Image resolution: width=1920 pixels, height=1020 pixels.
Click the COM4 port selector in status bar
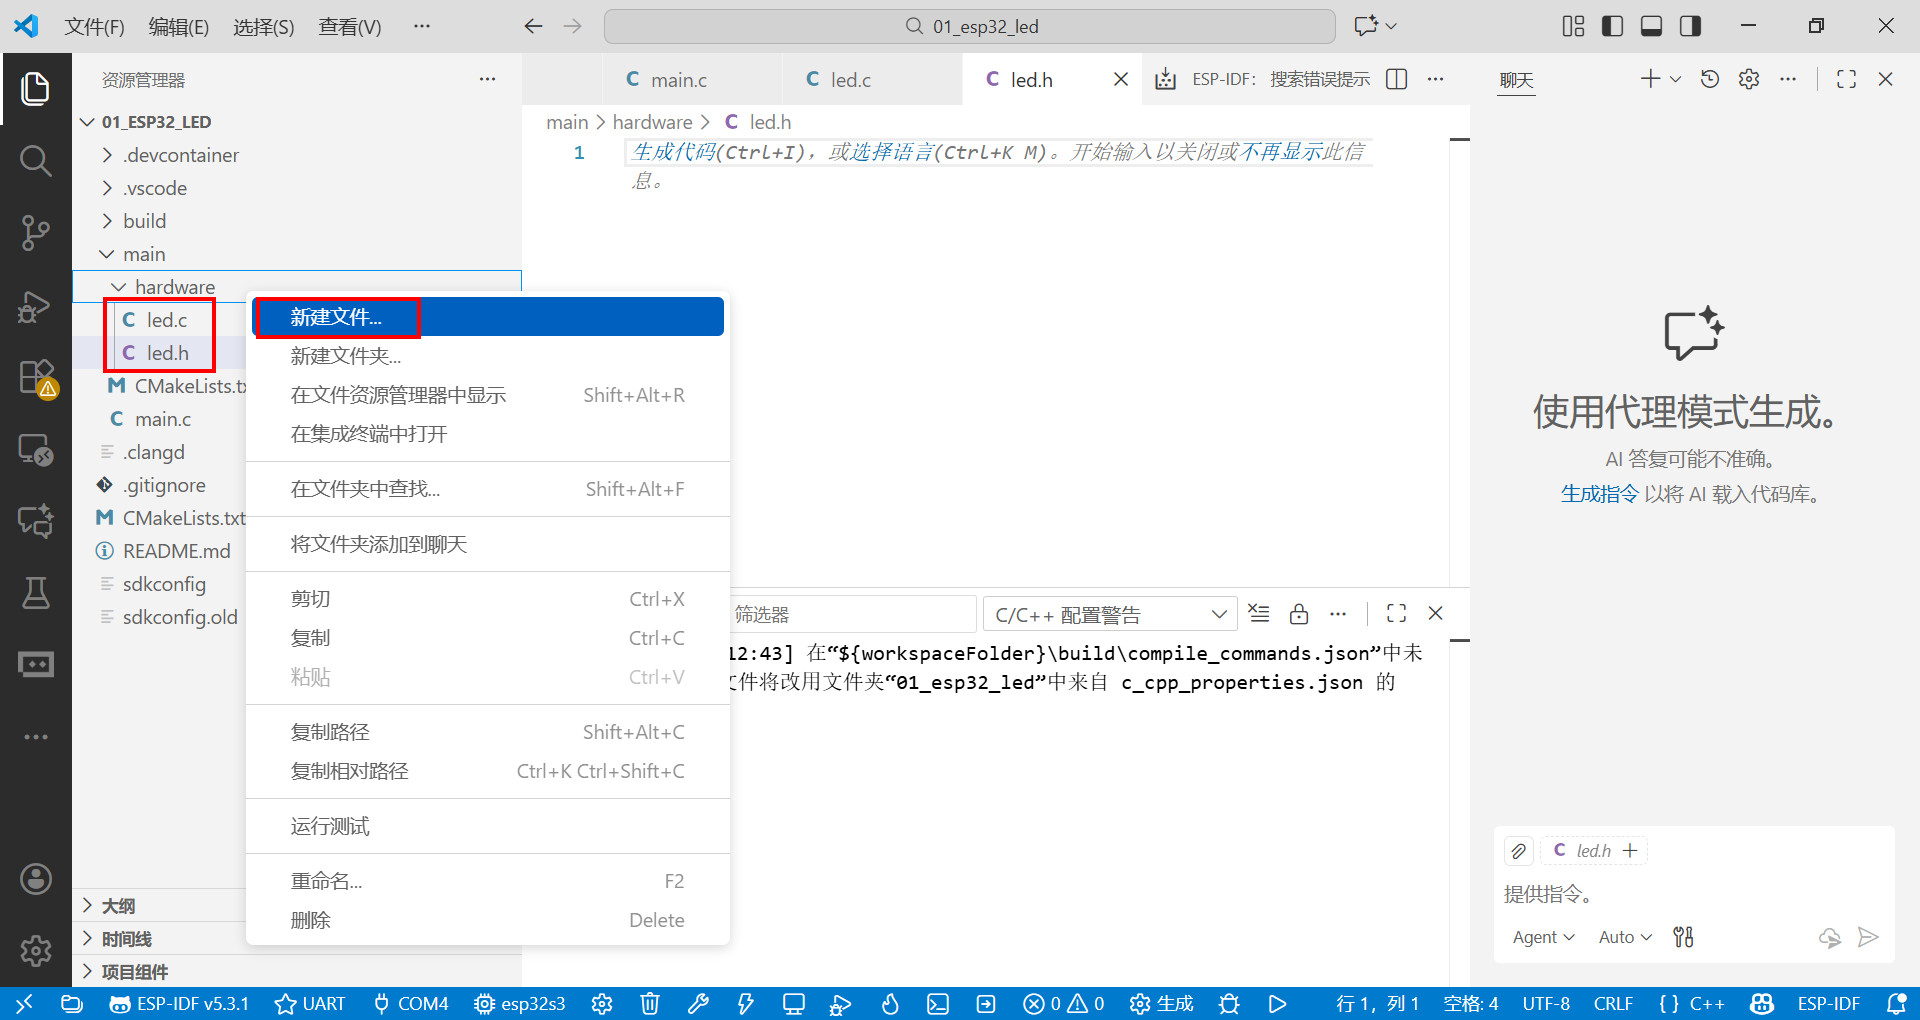[x=411, y=1004]
